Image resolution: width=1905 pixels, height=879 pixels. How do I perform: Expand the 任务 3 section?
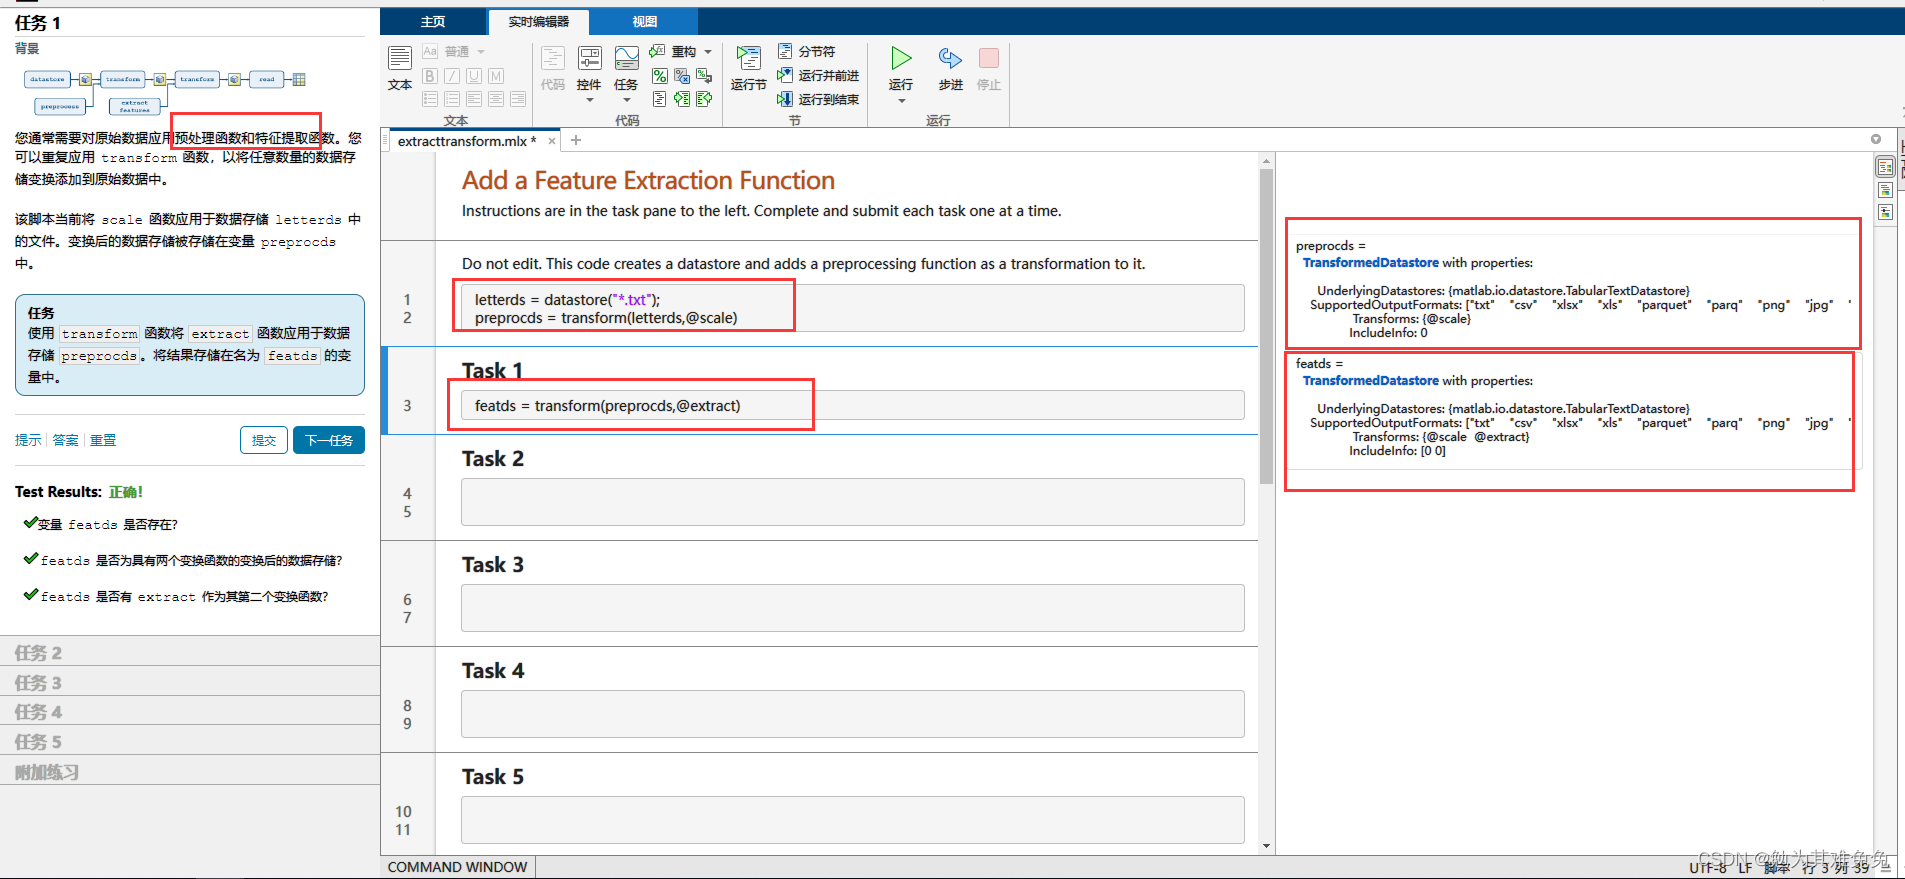190,682
